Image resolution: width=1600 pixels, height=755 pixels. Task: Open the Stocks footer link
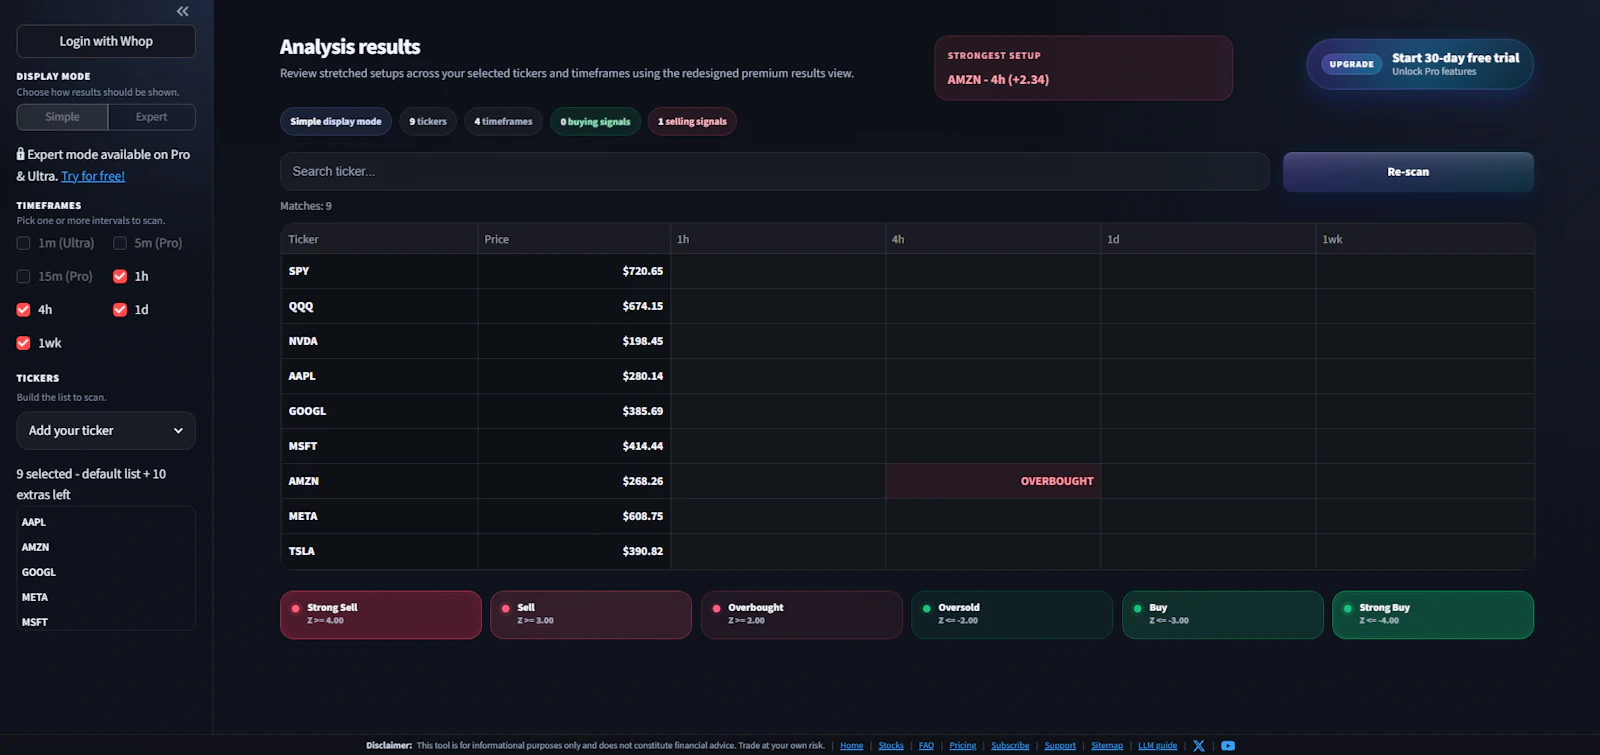tap(891, 746)
